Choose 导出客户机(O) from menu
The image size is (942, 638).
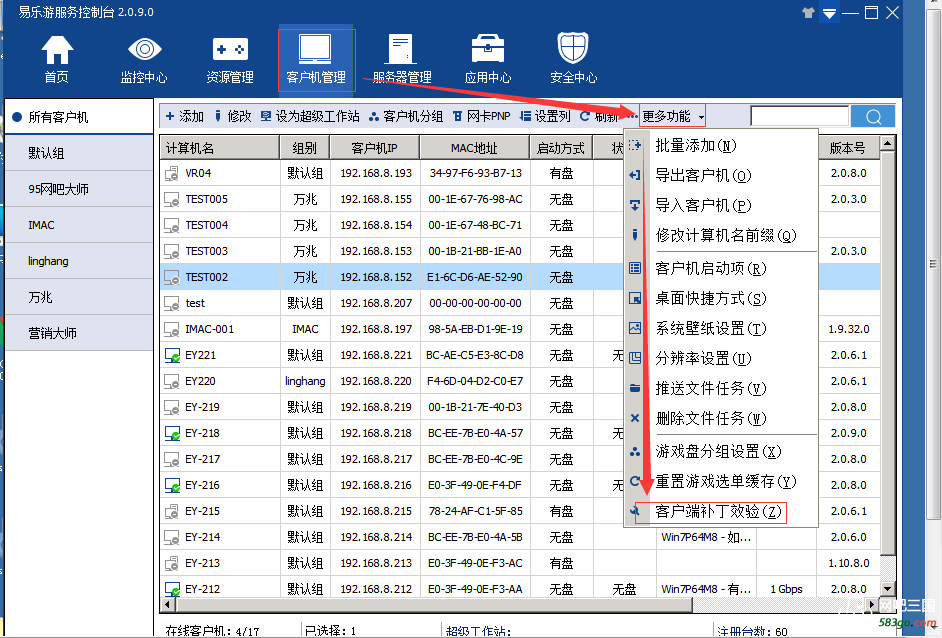(x=721, y=175)
